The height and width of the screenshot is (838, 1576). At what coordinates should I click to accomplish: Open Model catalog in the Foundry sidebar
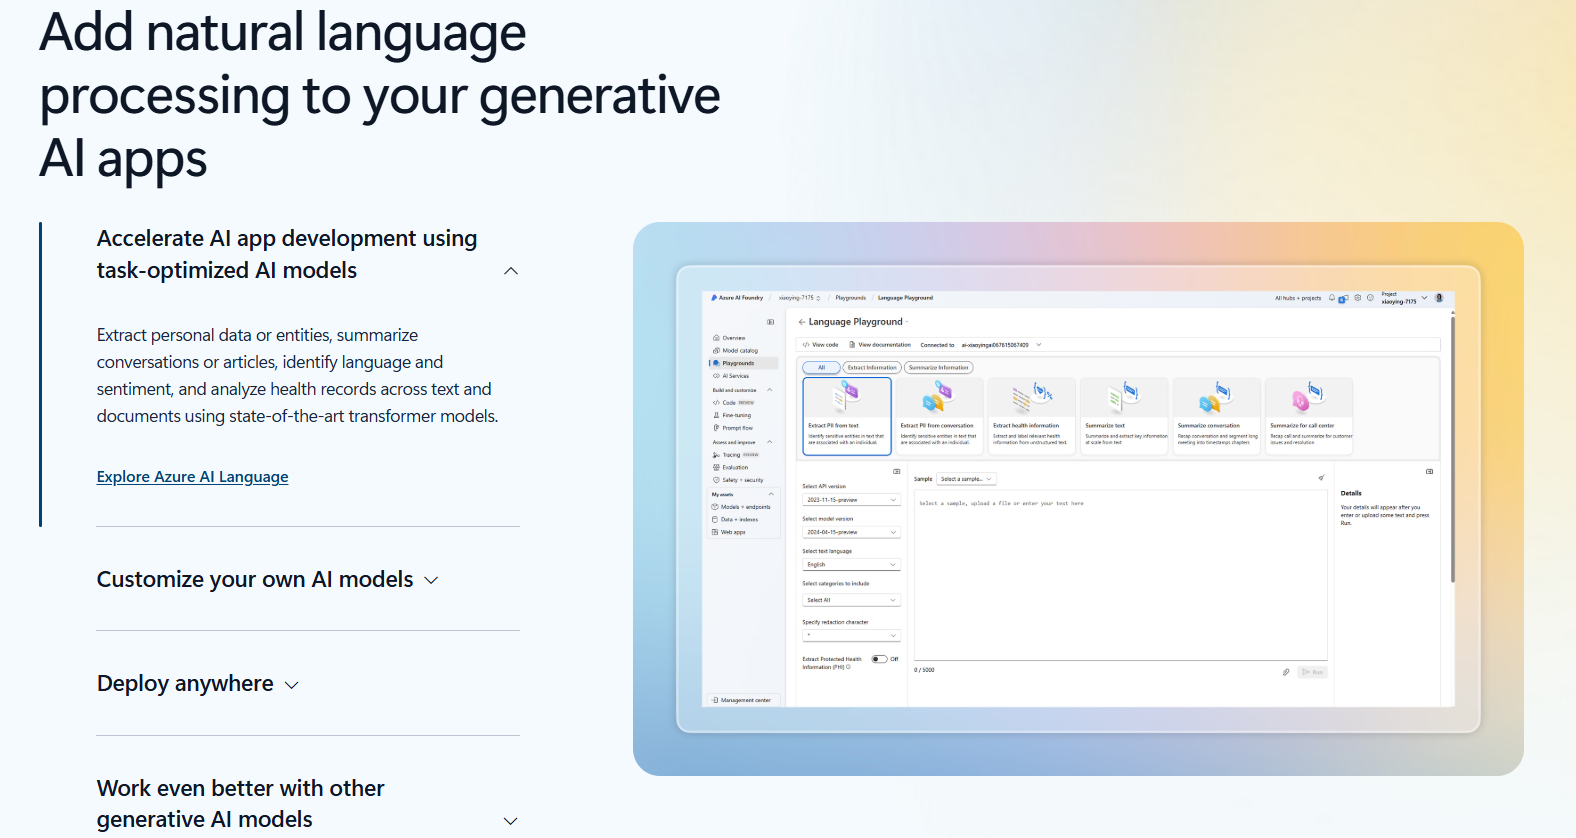pos(740,351)
